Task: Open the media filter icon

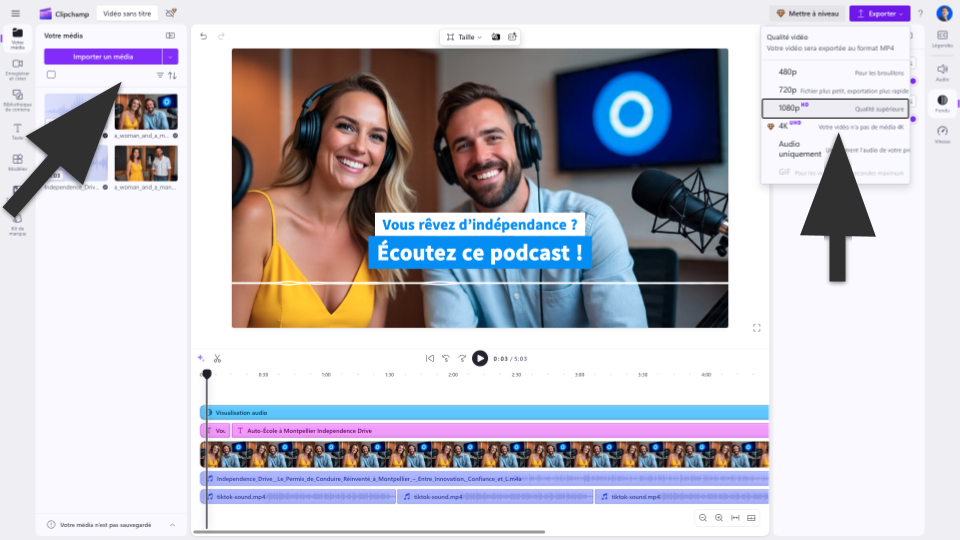Action: point(160,75)
